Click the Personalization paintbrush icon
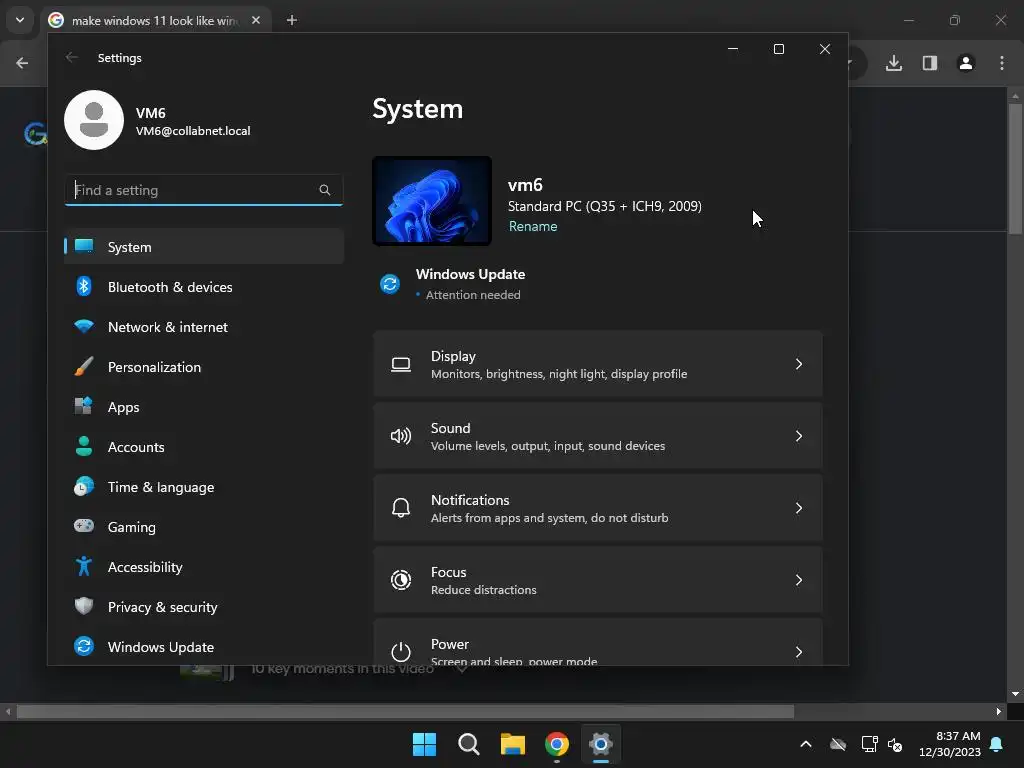 (x=84, y=366)
